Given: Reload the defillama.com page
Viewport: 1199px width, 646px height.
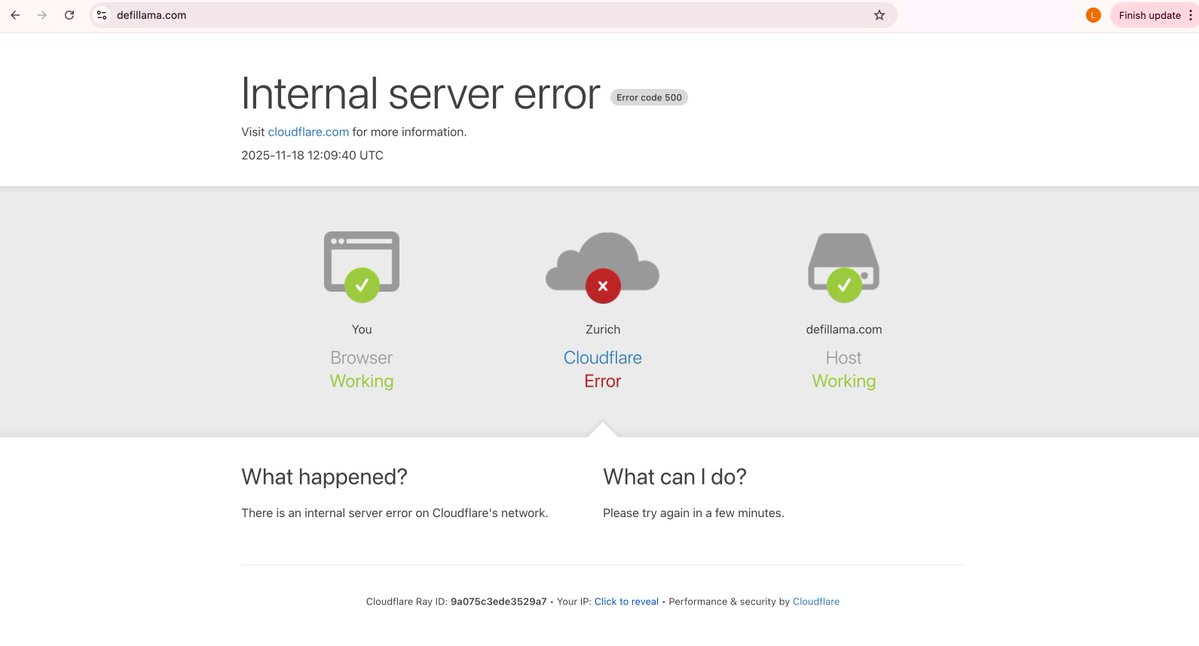Looking at the screenshot, I should [69, 15].
